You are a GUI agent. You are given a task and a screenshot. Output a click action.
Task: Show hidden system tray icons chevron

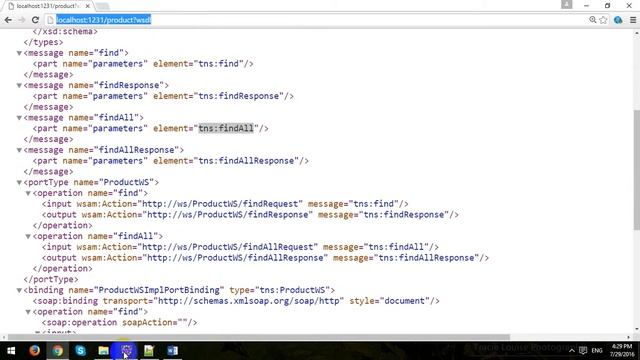click(572, 351)
